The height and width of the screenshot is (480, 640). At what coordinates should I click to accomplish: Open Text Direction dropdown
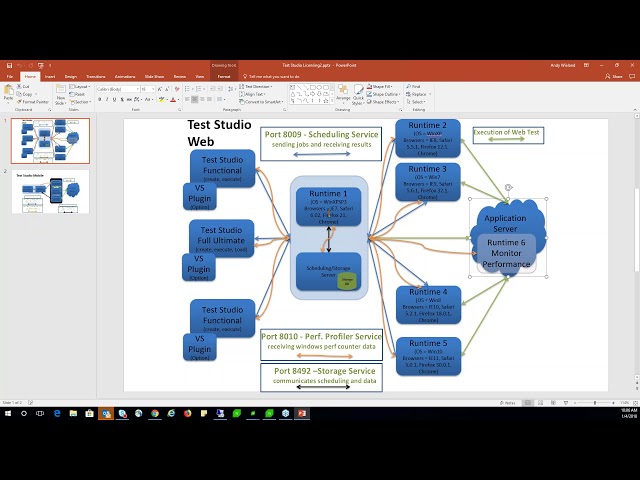coord(256,87)
